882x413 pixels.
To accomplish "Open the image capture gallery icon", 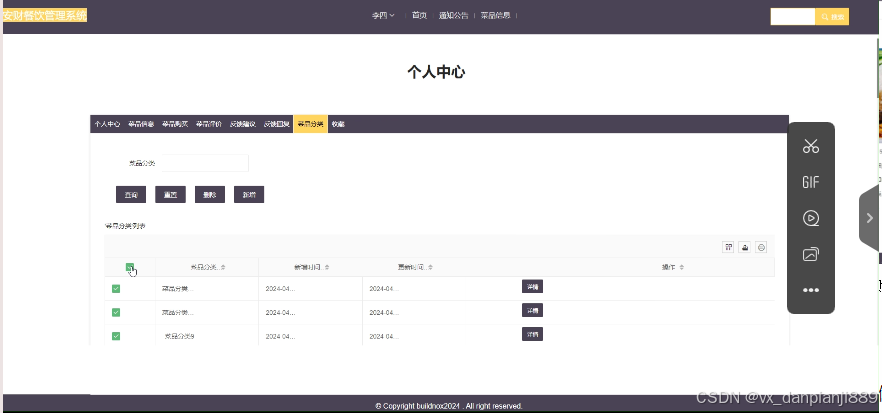I will [x=811, y=254].
